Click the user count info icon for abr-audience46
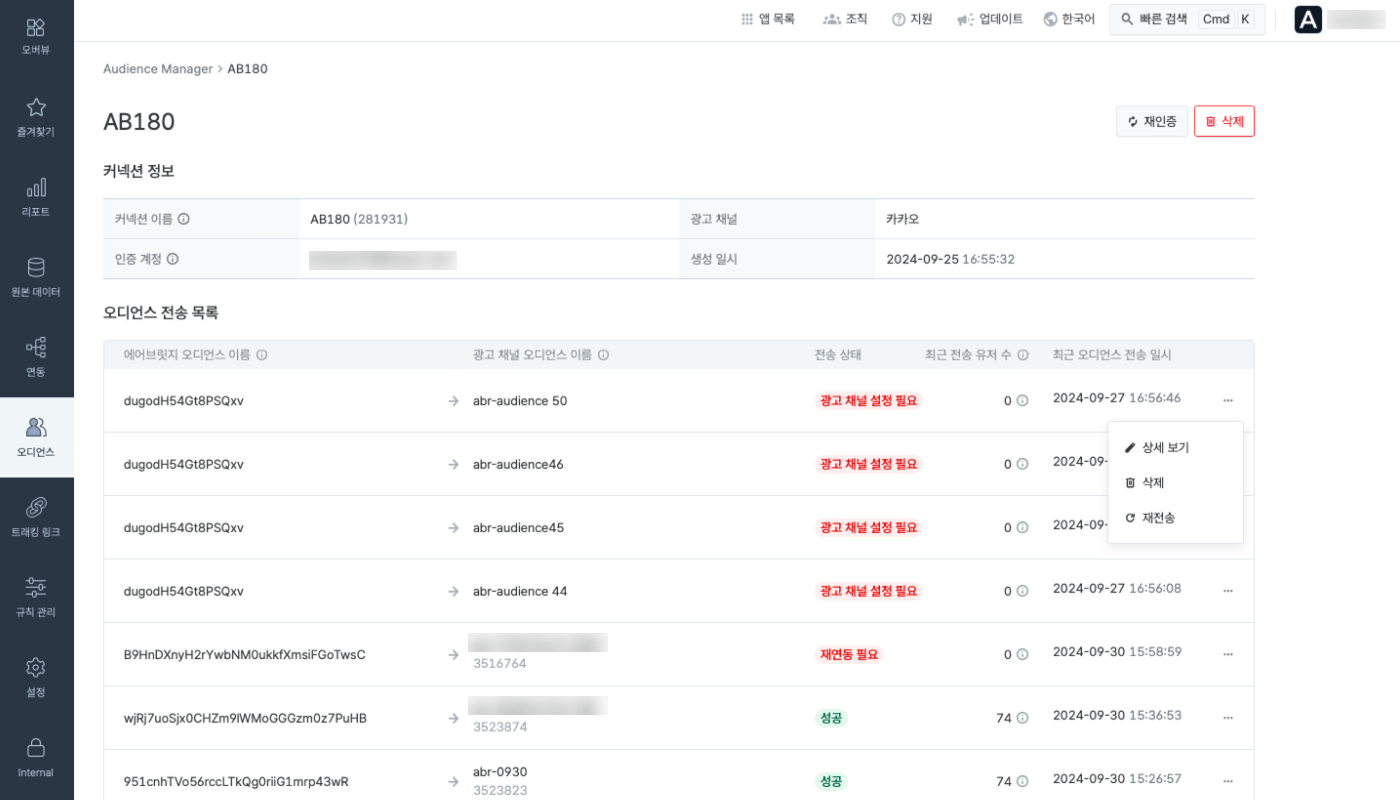 tap(1022, 464)
